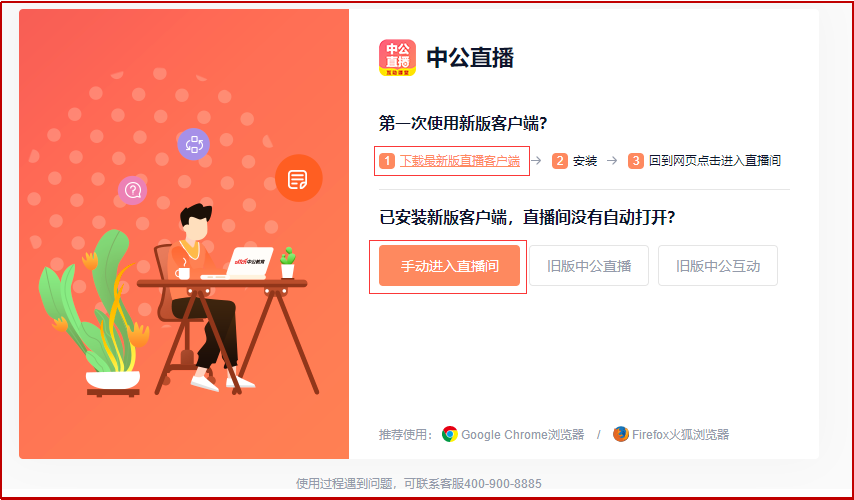This screenshot has height=500, width=854.
Task: Click the Google Chrome浏览器 text link
Action: [523, 434]
